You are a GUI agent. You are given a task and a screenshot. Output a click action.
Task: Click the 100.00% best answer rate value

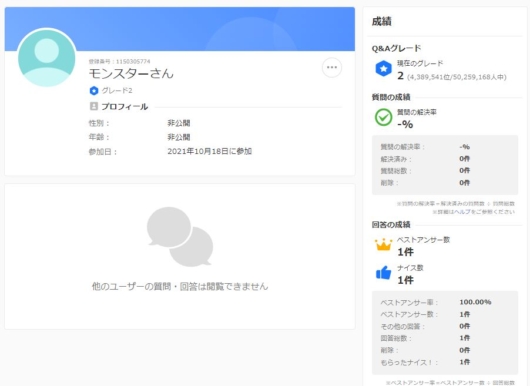click(x=475, y=302)
